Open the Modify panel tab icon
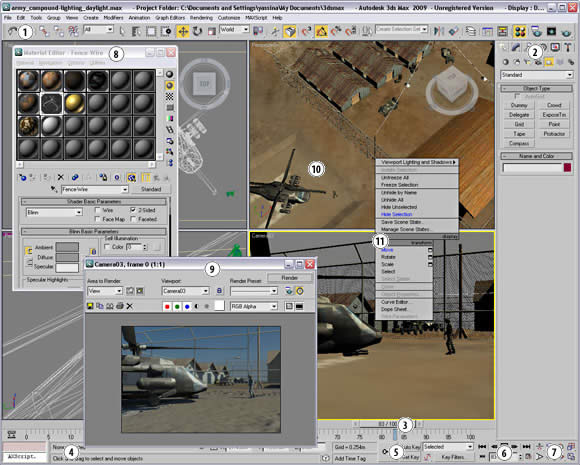This screenshot has width=580, height=465. coord(516,47)
